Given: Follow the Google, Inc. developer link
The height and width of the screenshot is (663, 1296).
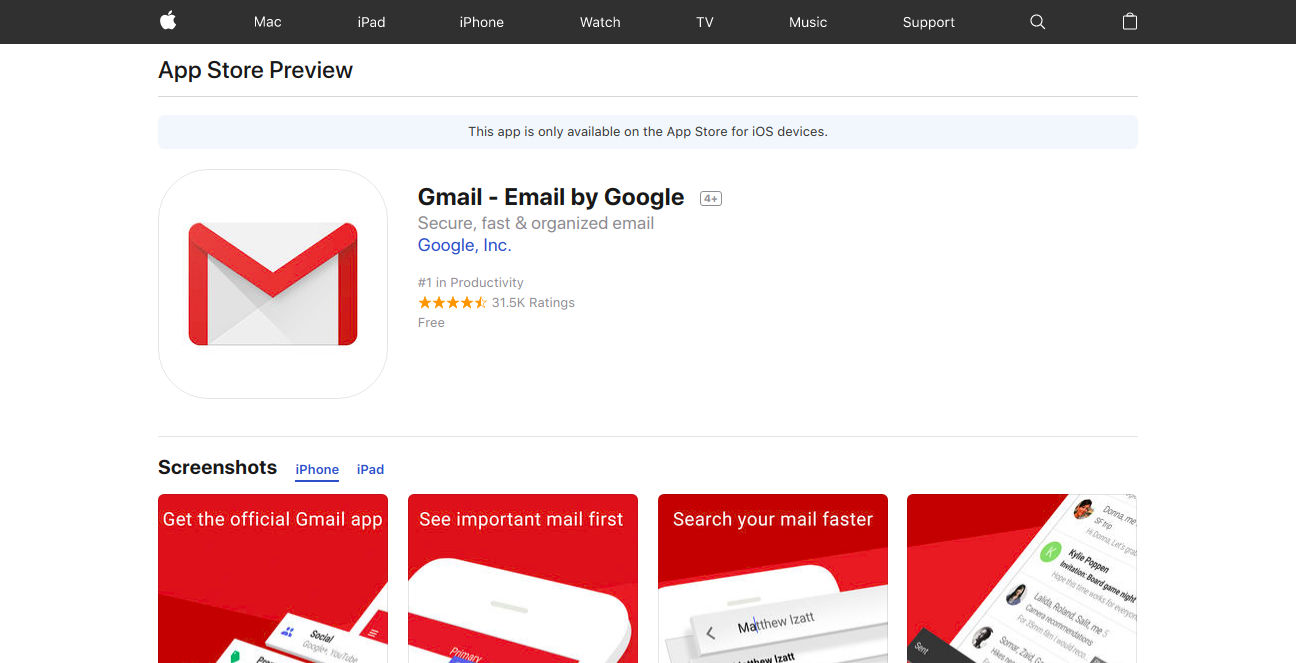Looking at the screenshot, I should [x=464, y=245].
